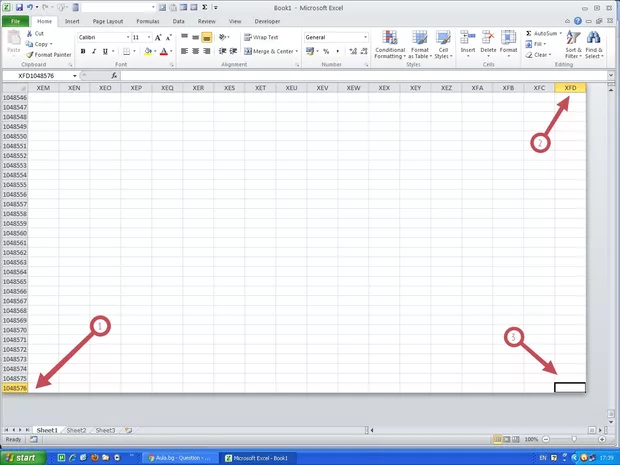This screenshot has width=620, height=465.
Task: Apply Accounting Number Format icon
Action: coord(310,51)
